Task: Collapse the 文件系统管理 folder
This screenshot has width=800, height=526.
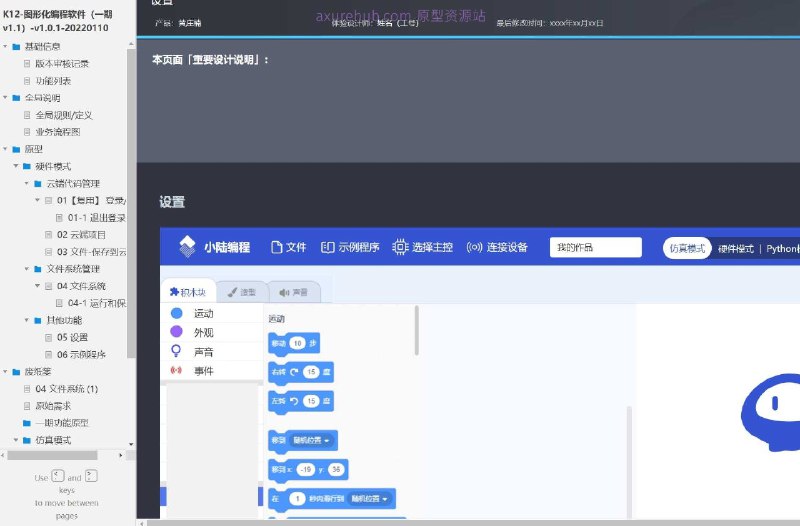Action: coord(27,268)
